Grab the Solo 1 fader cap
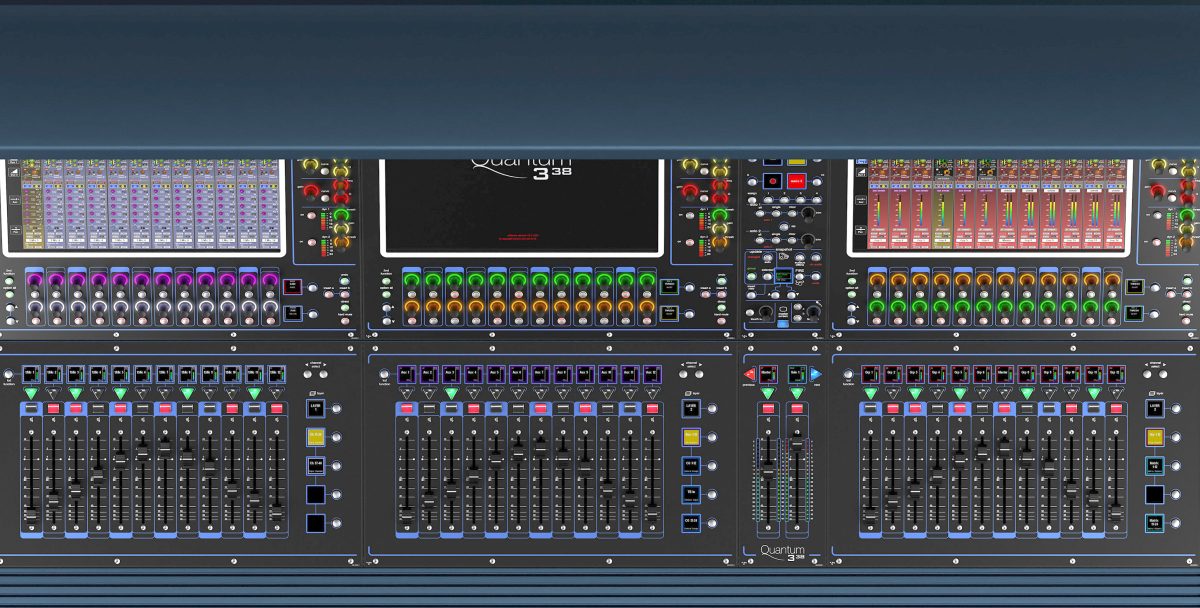Viewport: 1200px width, 608px height. tap(797, 442)
